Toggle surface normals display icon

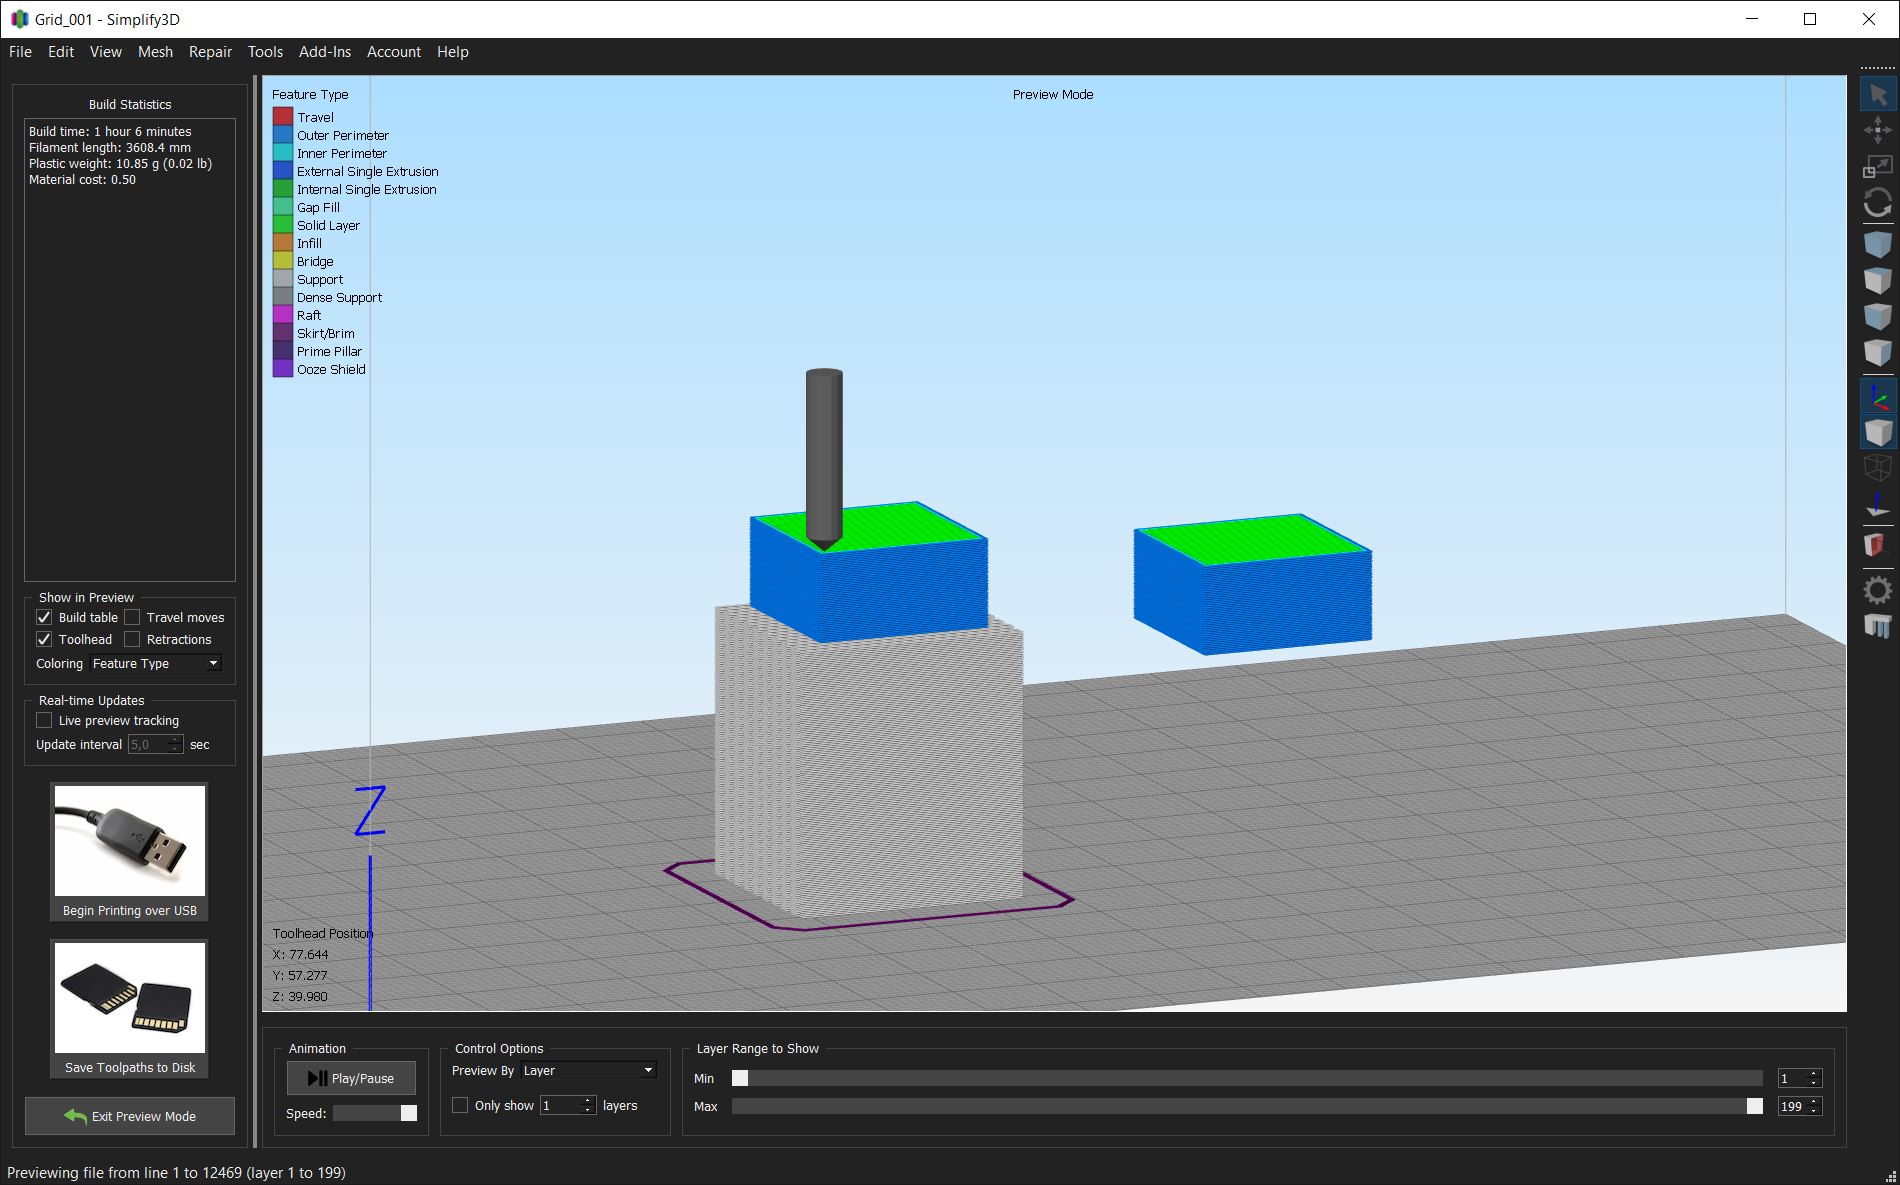(x=1877, y=505)
